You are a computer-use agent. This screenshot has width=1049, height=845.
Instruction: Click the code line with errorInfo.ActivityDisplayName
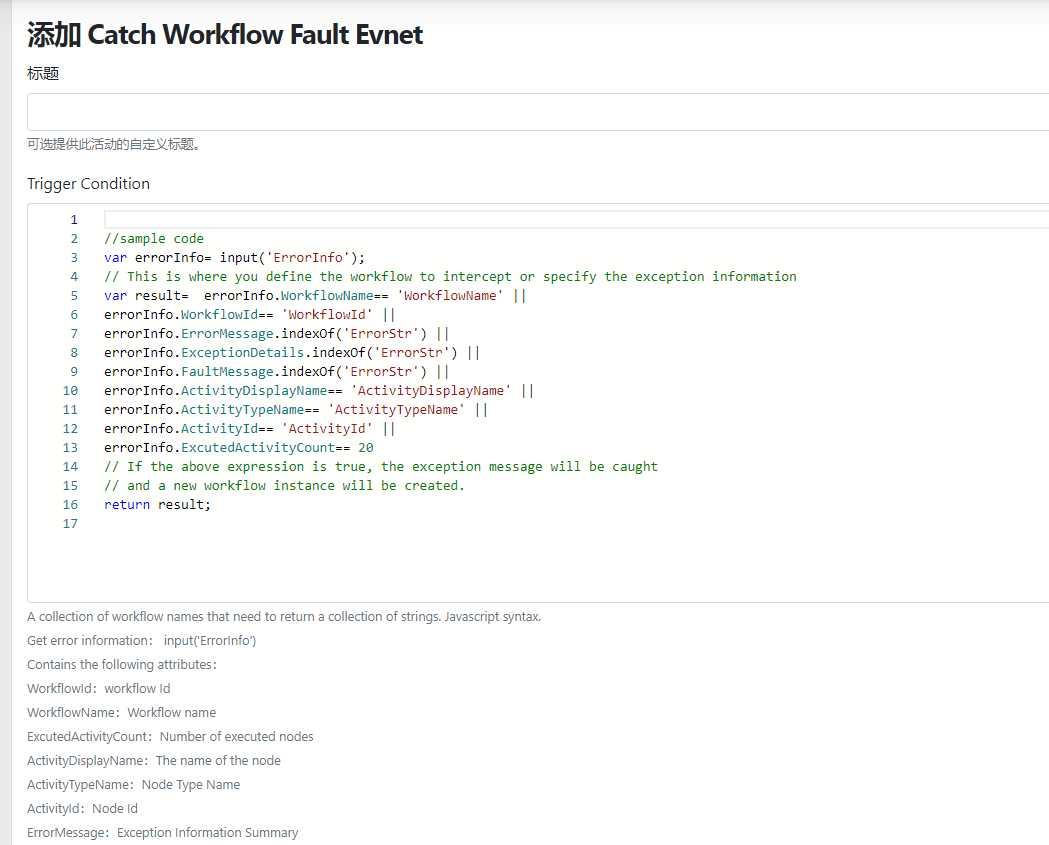point(318,391)
